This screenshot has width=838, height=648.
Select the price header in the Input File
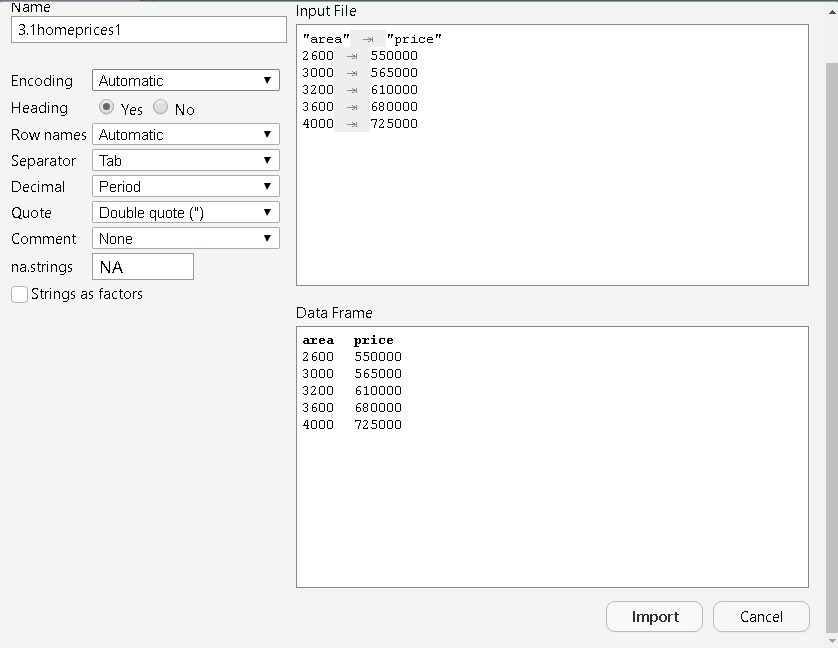coord(413,39)
